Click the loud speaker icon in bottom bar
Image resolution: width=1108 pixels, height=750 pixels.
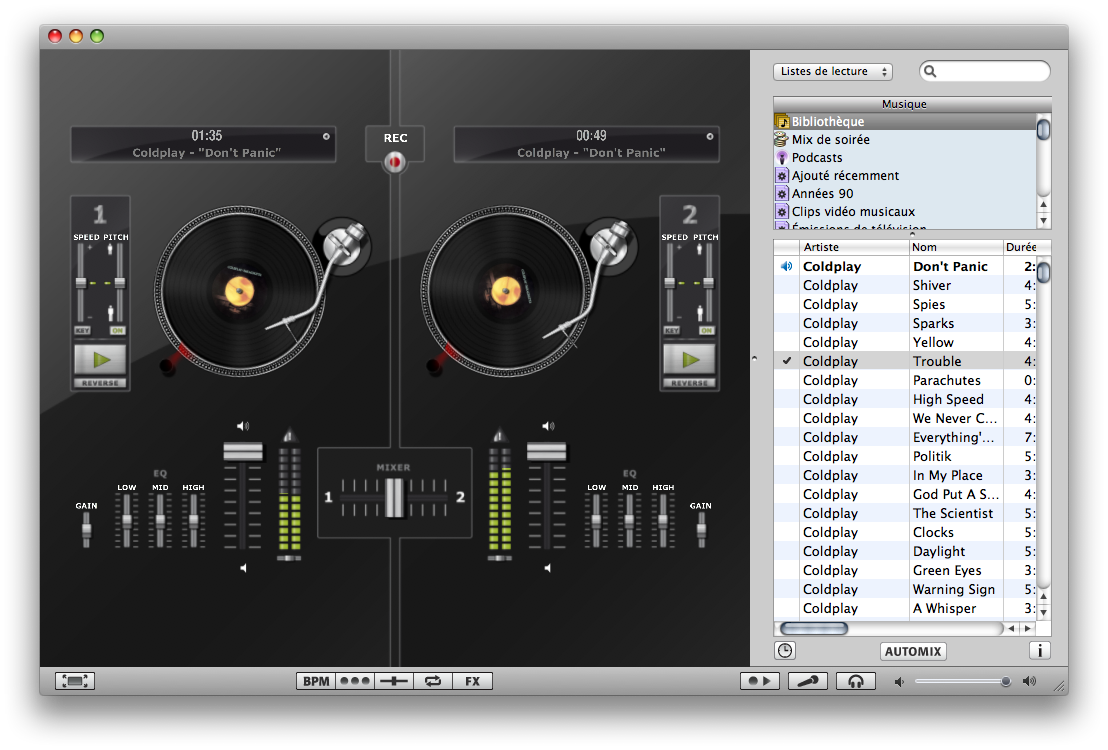pos(1030,681)
